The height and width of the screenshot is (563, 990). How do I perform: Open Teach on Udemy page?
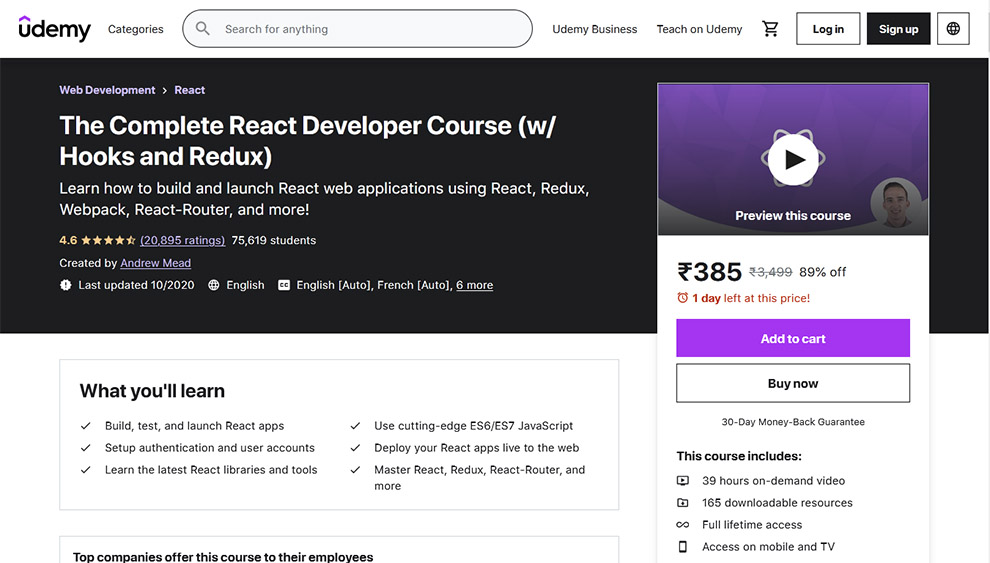(700, 29)
